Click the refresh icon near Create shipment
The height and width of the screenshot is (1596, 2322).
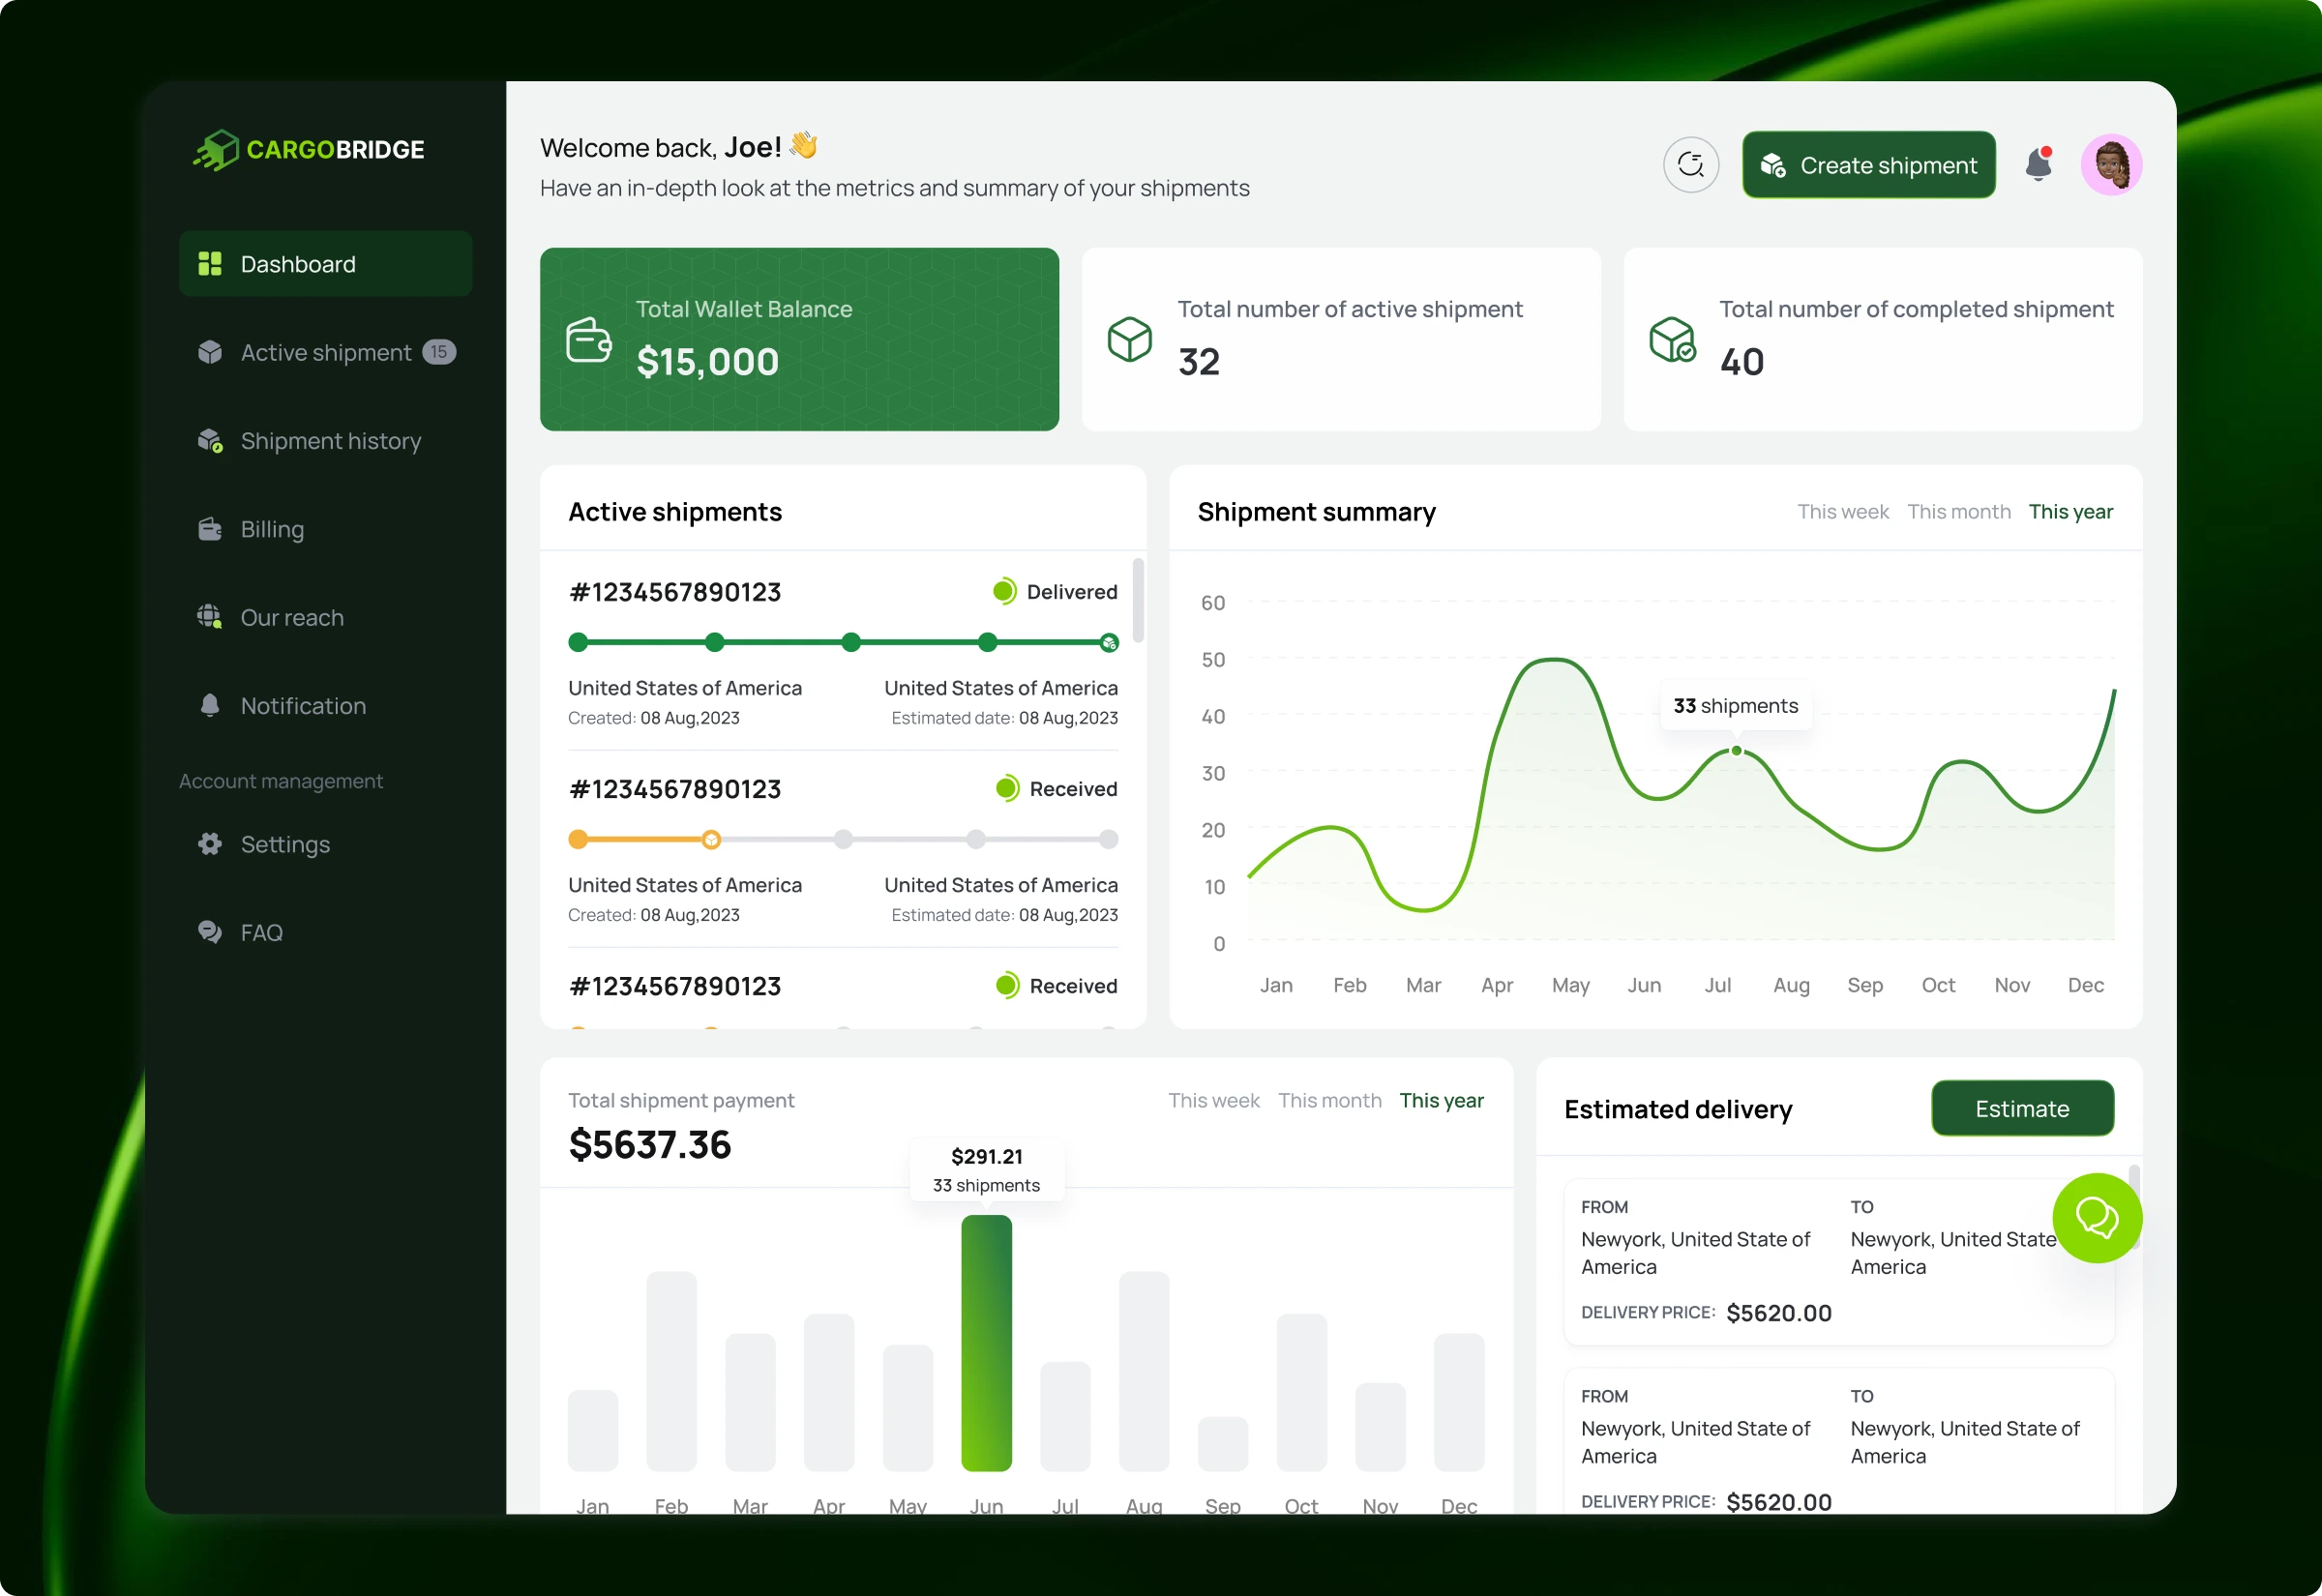point(1690,164)
